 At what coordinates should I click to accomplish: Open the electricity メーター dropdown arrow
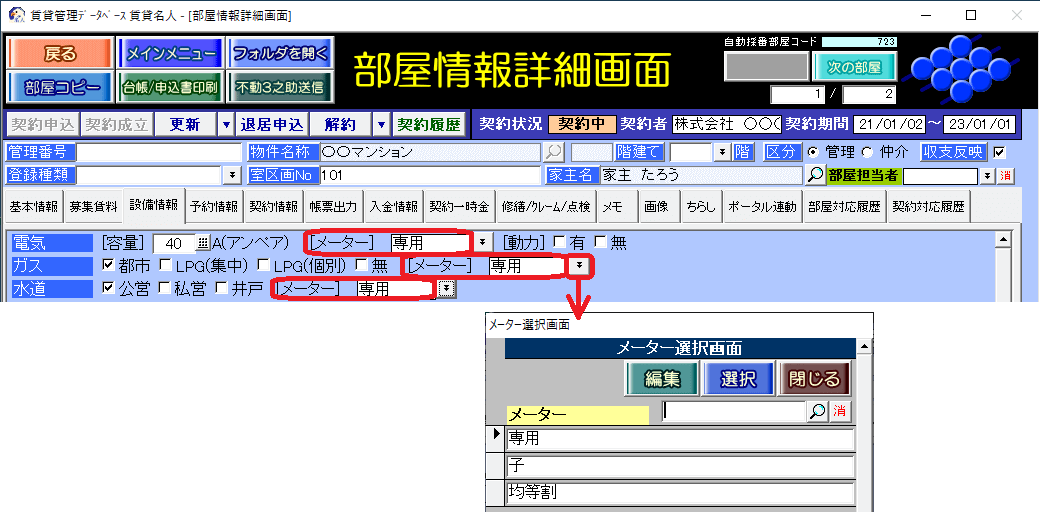tap(482, 242)
